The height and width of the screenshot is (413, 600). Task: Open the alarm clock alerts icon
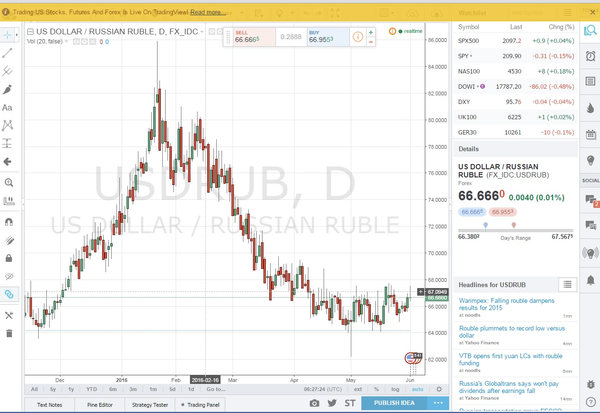590,56
